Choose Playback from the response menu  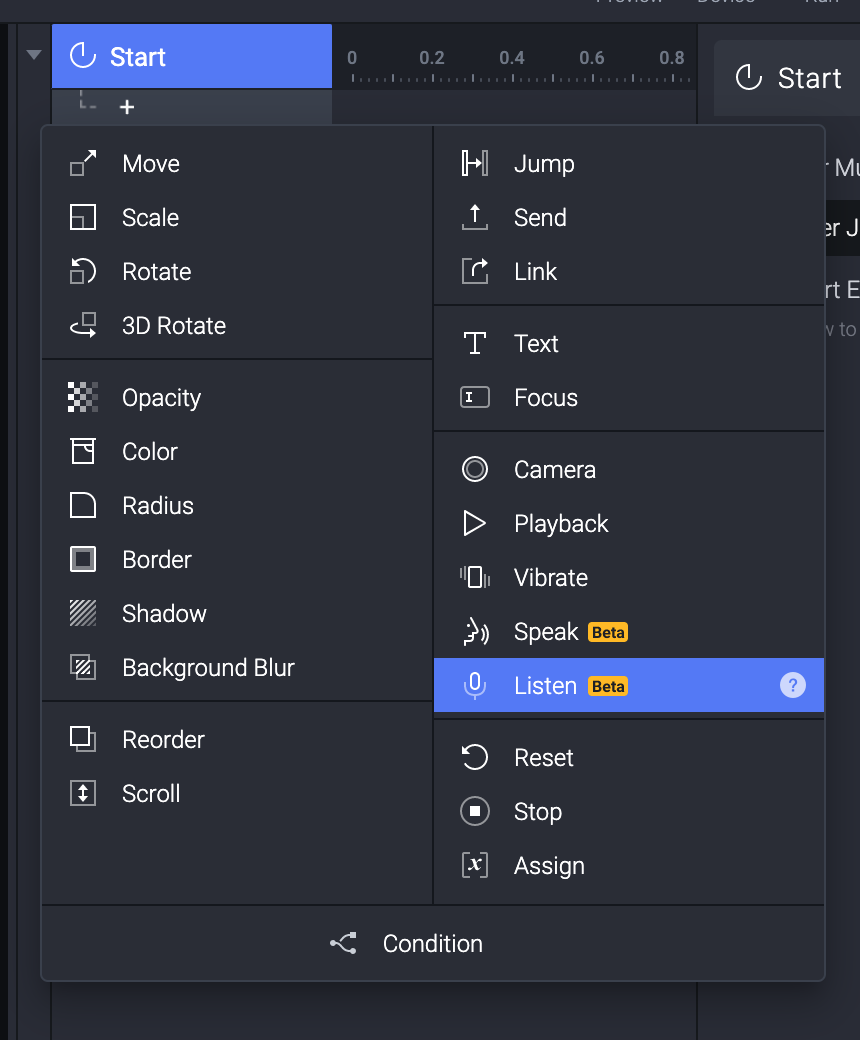pyautogui.click(x=561, y=524)
